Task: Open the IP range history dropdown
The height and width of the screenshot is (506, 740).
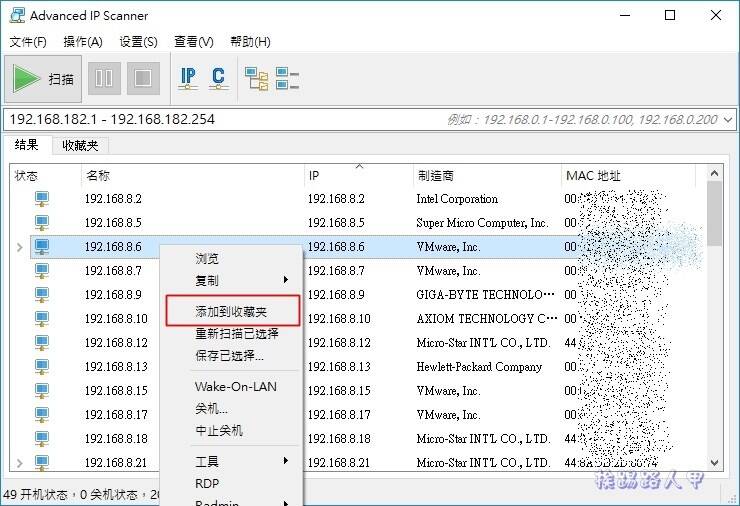Action: (x=728, y=120)
